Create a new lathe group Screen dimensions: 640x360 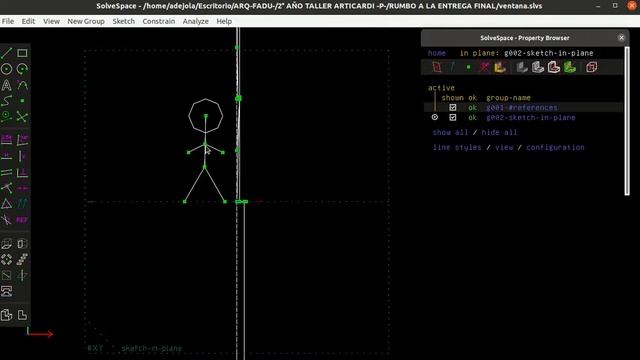coord(22,244)
